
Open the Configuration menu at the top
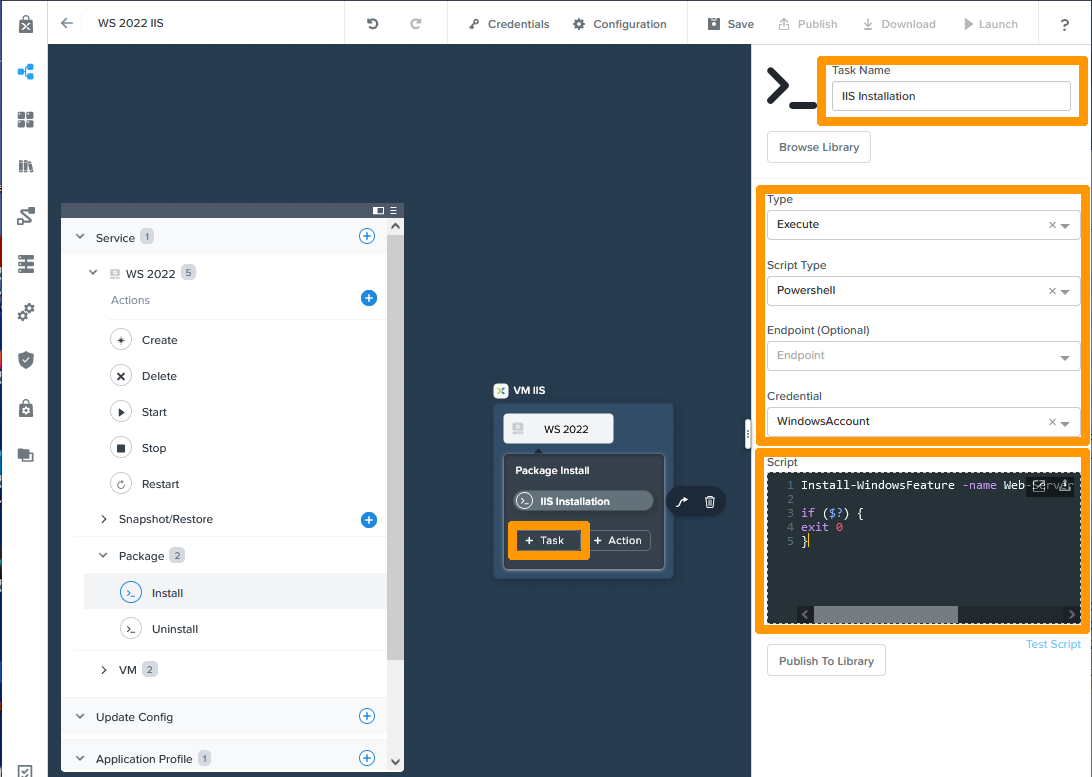(x=620, y=24)
